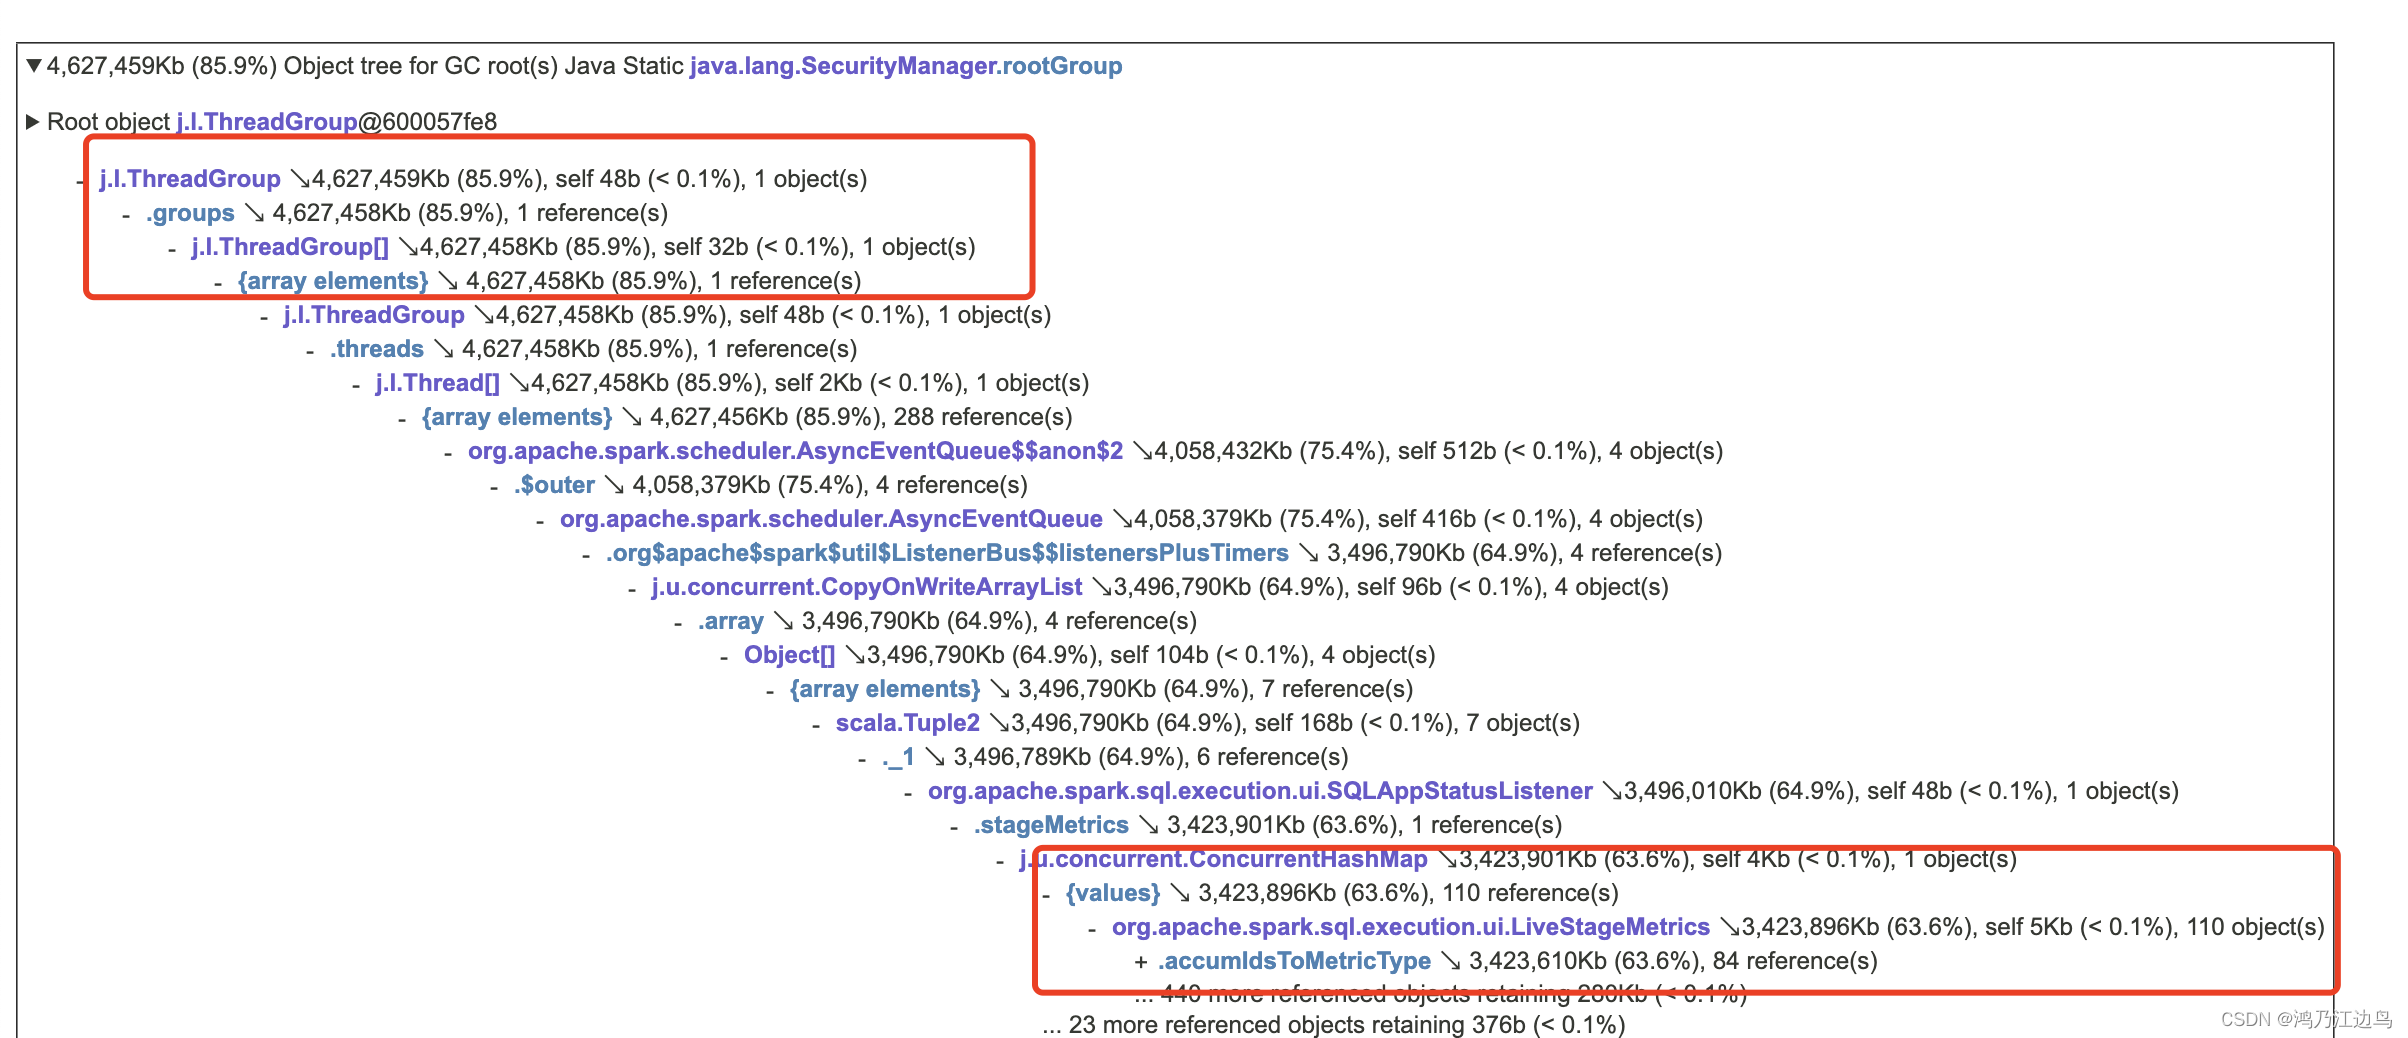Open org.apache.spark.scheduler.AsyncEventQueue$$anon$2 link
Screen dimensions: 2408x1038
coord(796,451)
